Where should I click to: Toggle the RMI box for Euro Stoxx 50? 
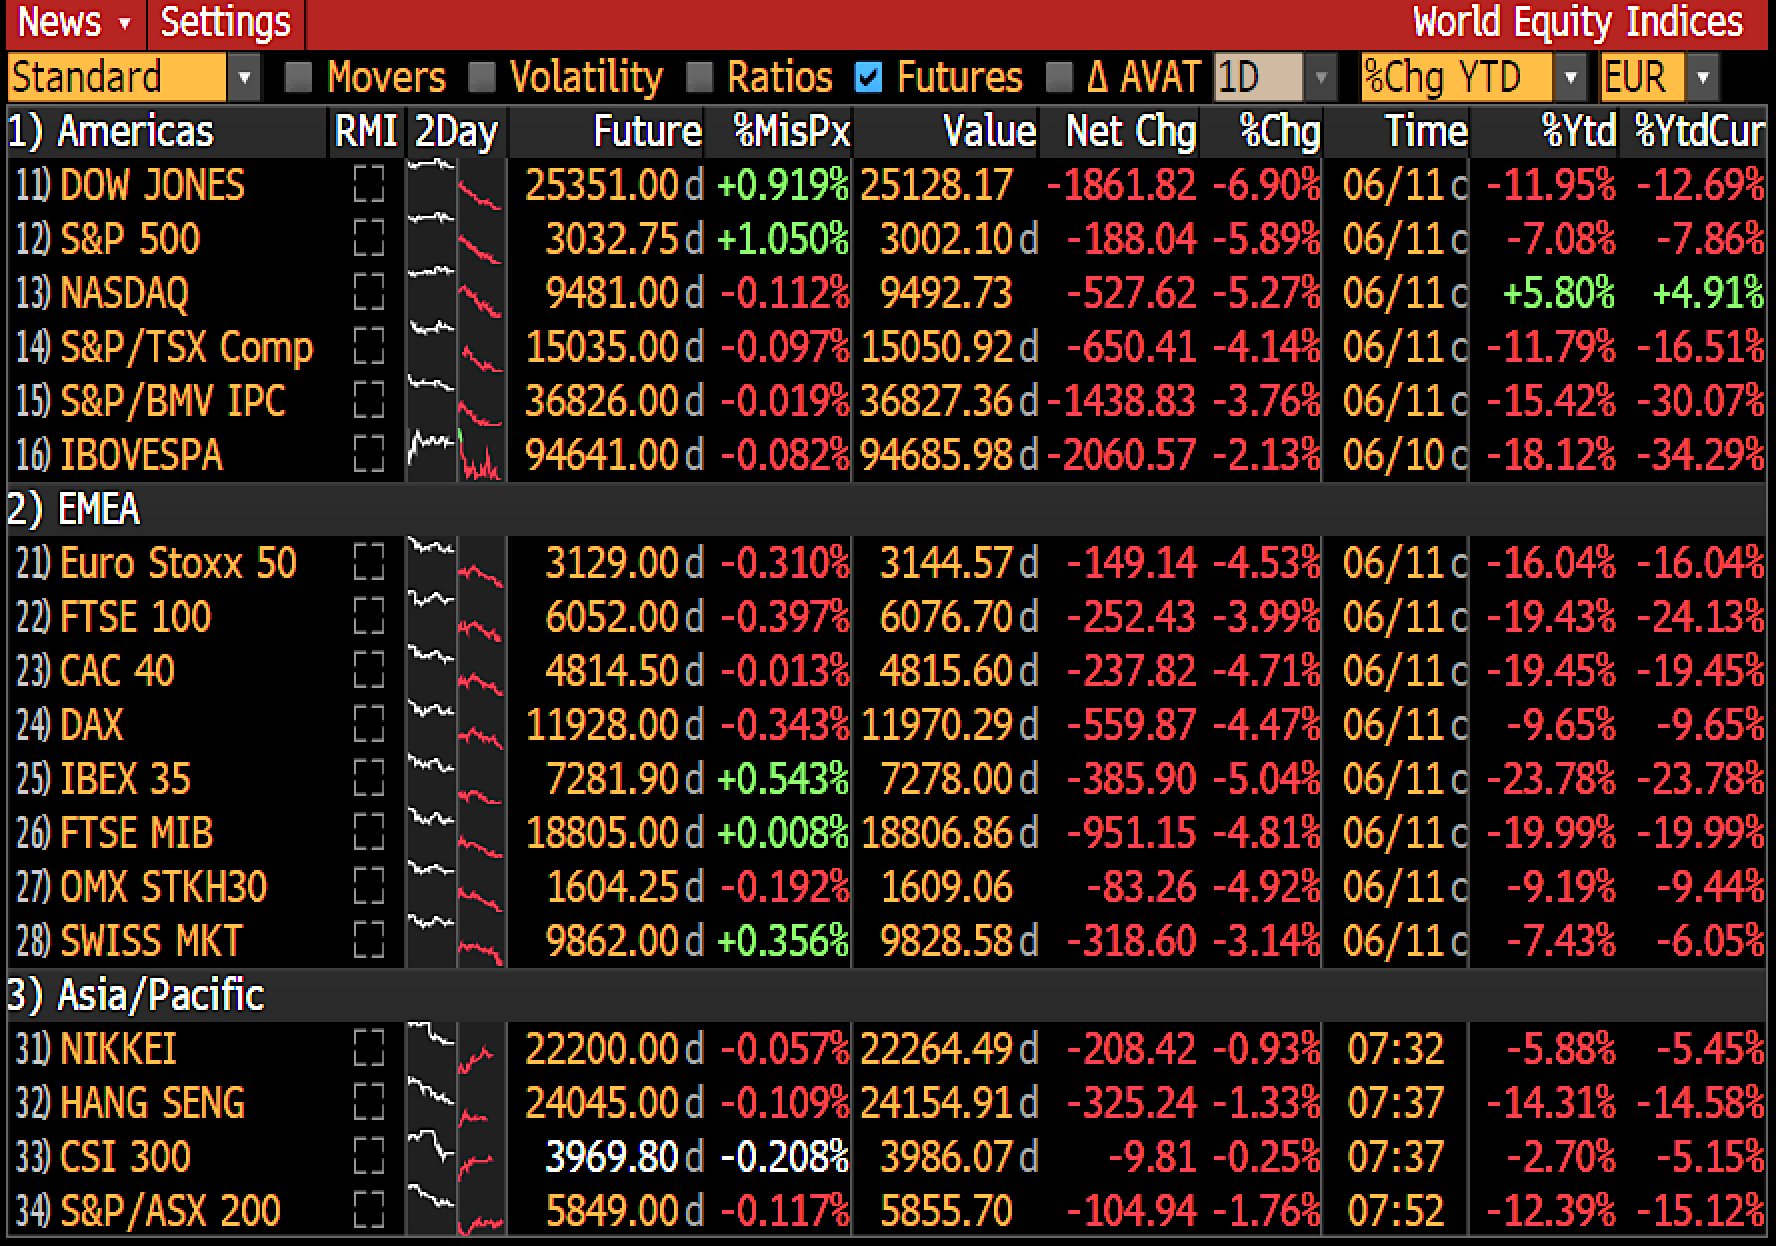coord(369,563)
